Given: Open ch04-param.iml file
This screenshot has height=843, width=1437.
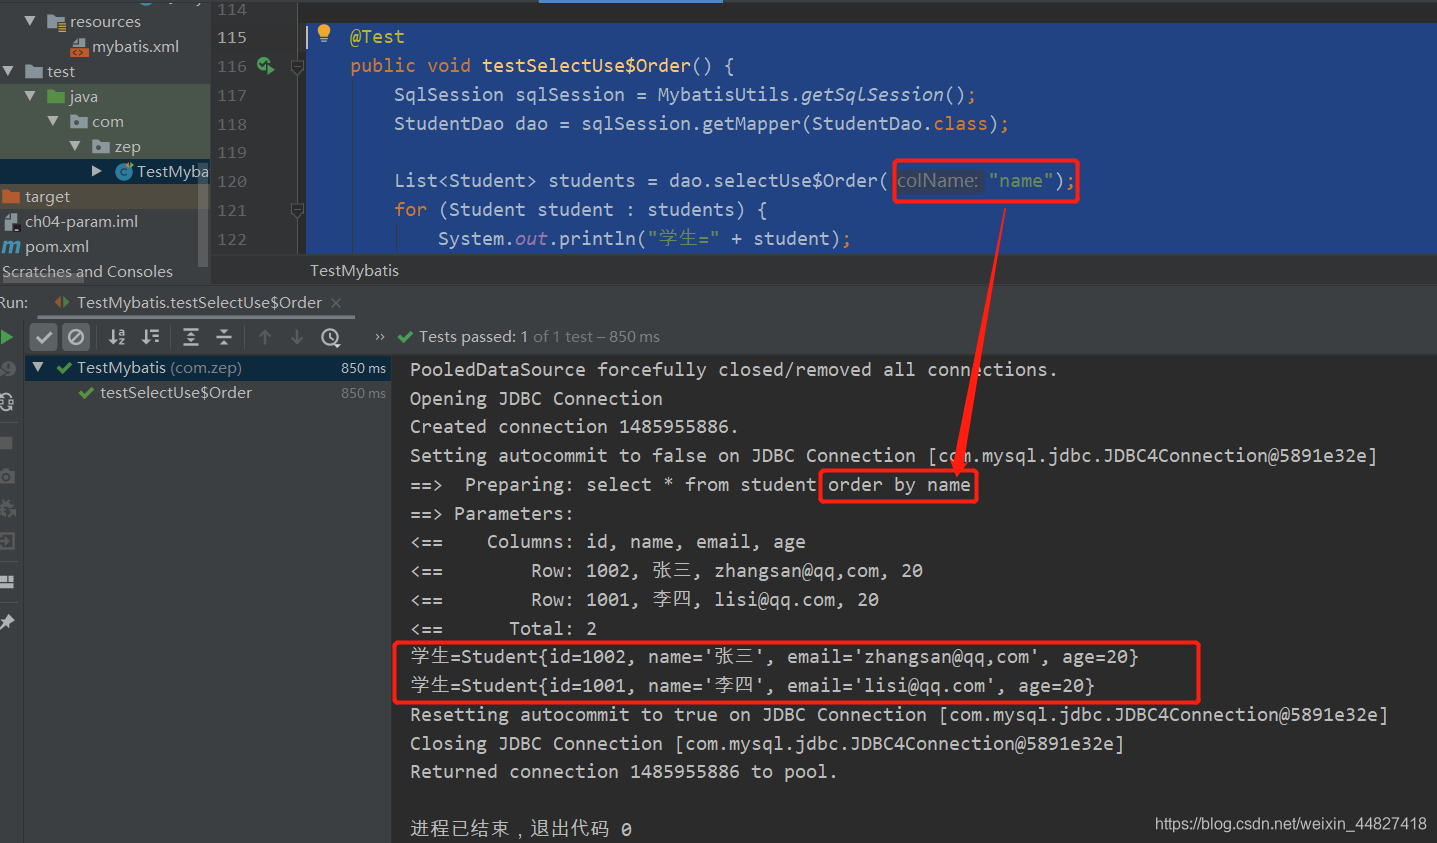Looking at the screenshot, I should click(81, 221).
